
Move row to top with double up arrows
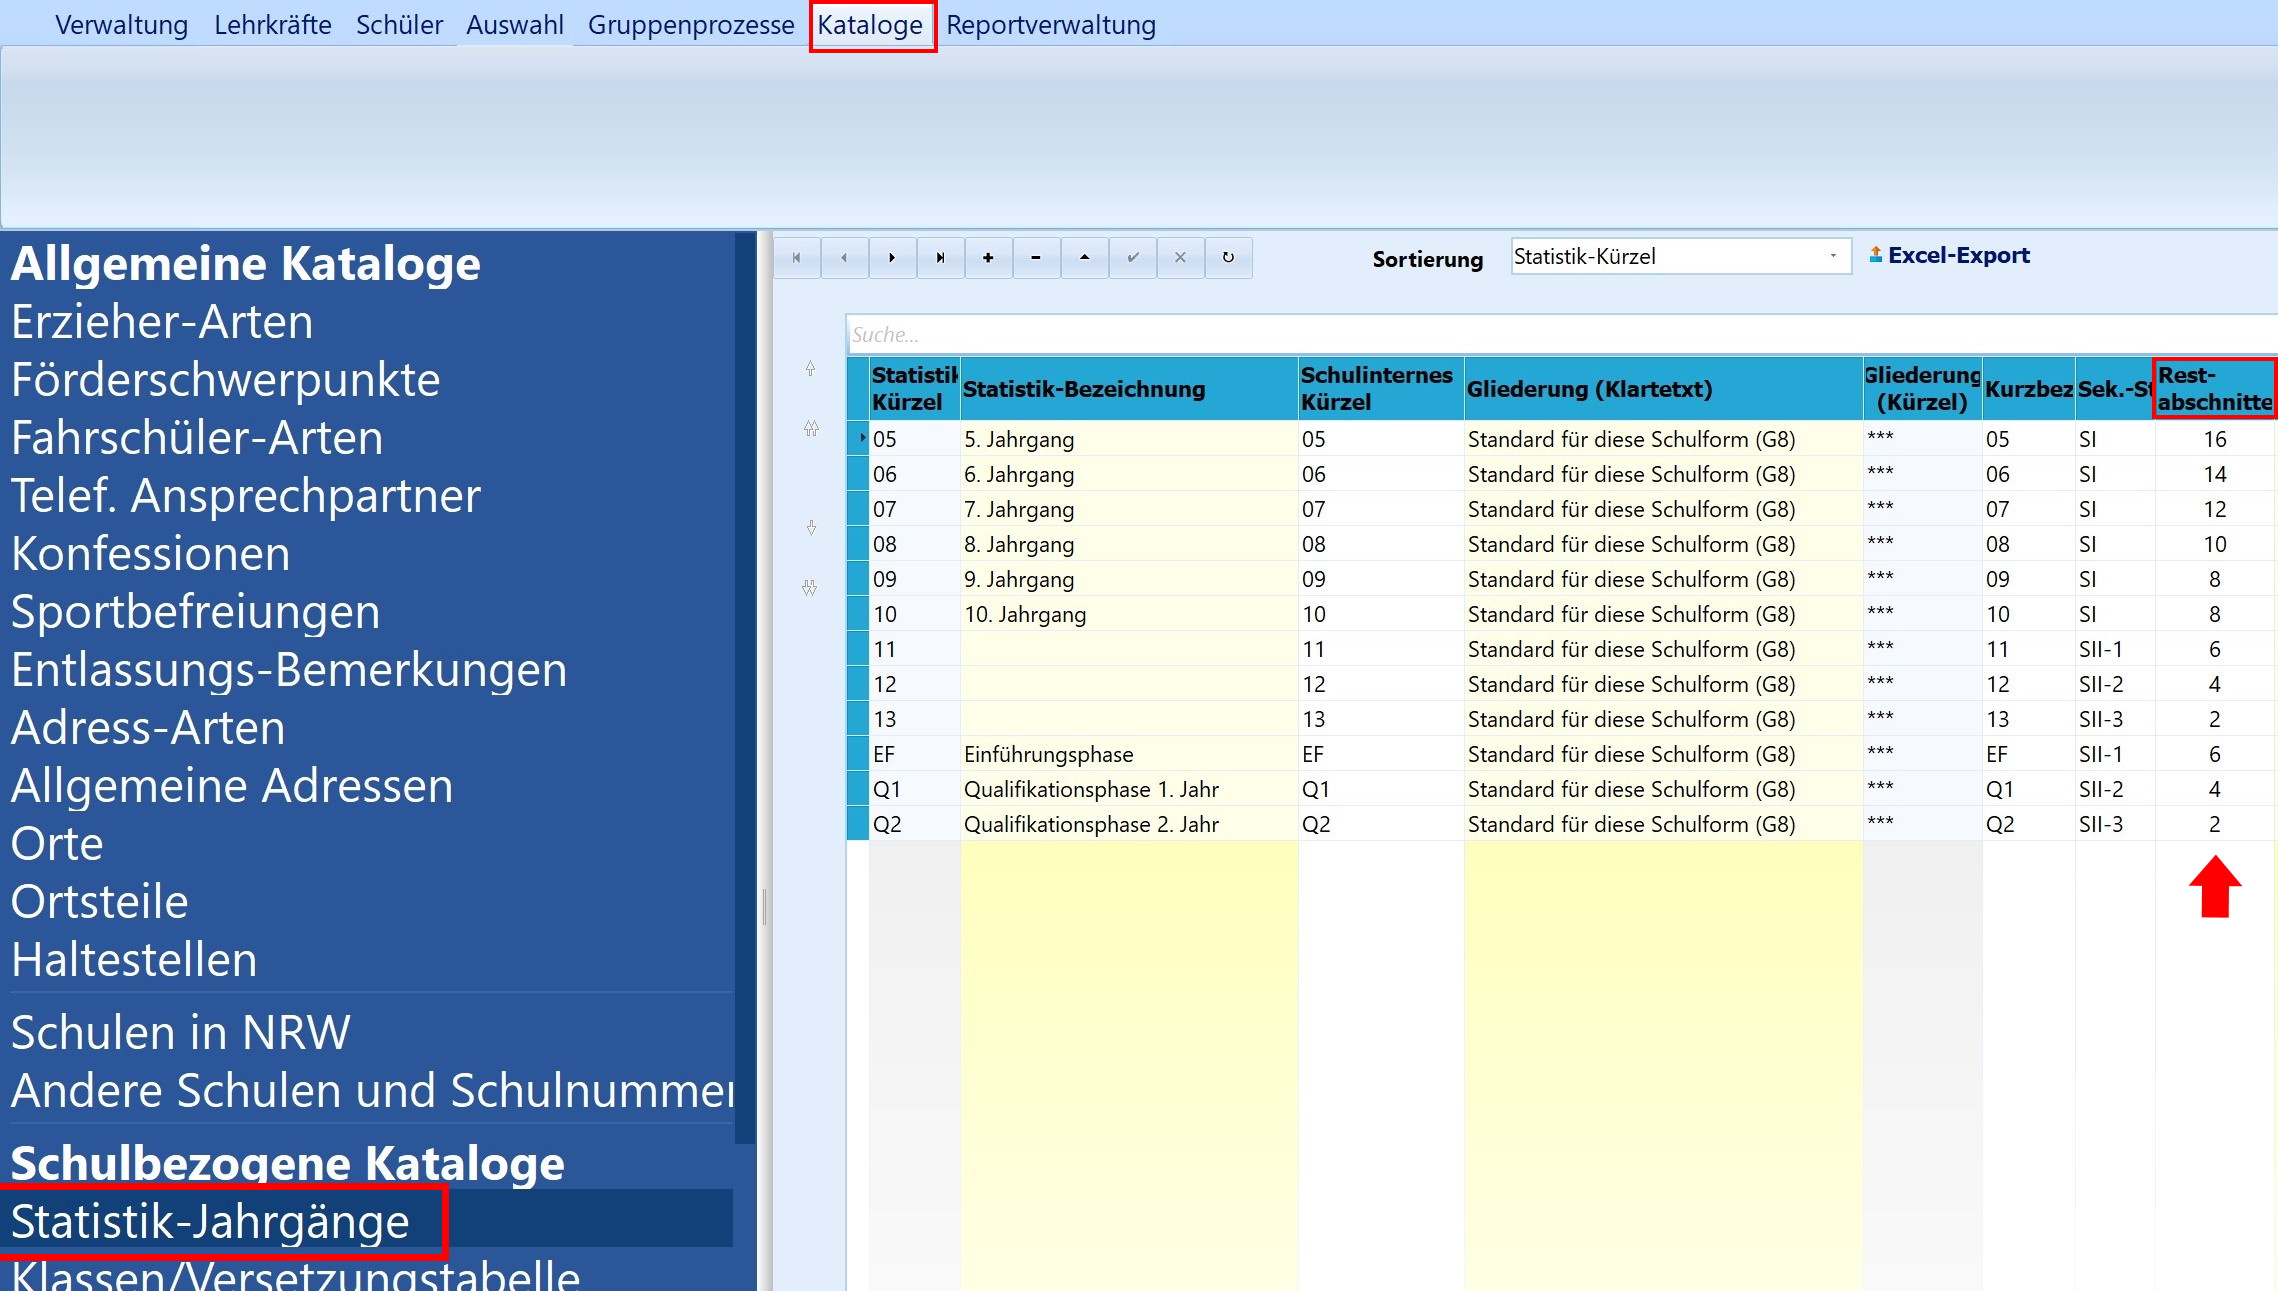(x=811, y=428)
